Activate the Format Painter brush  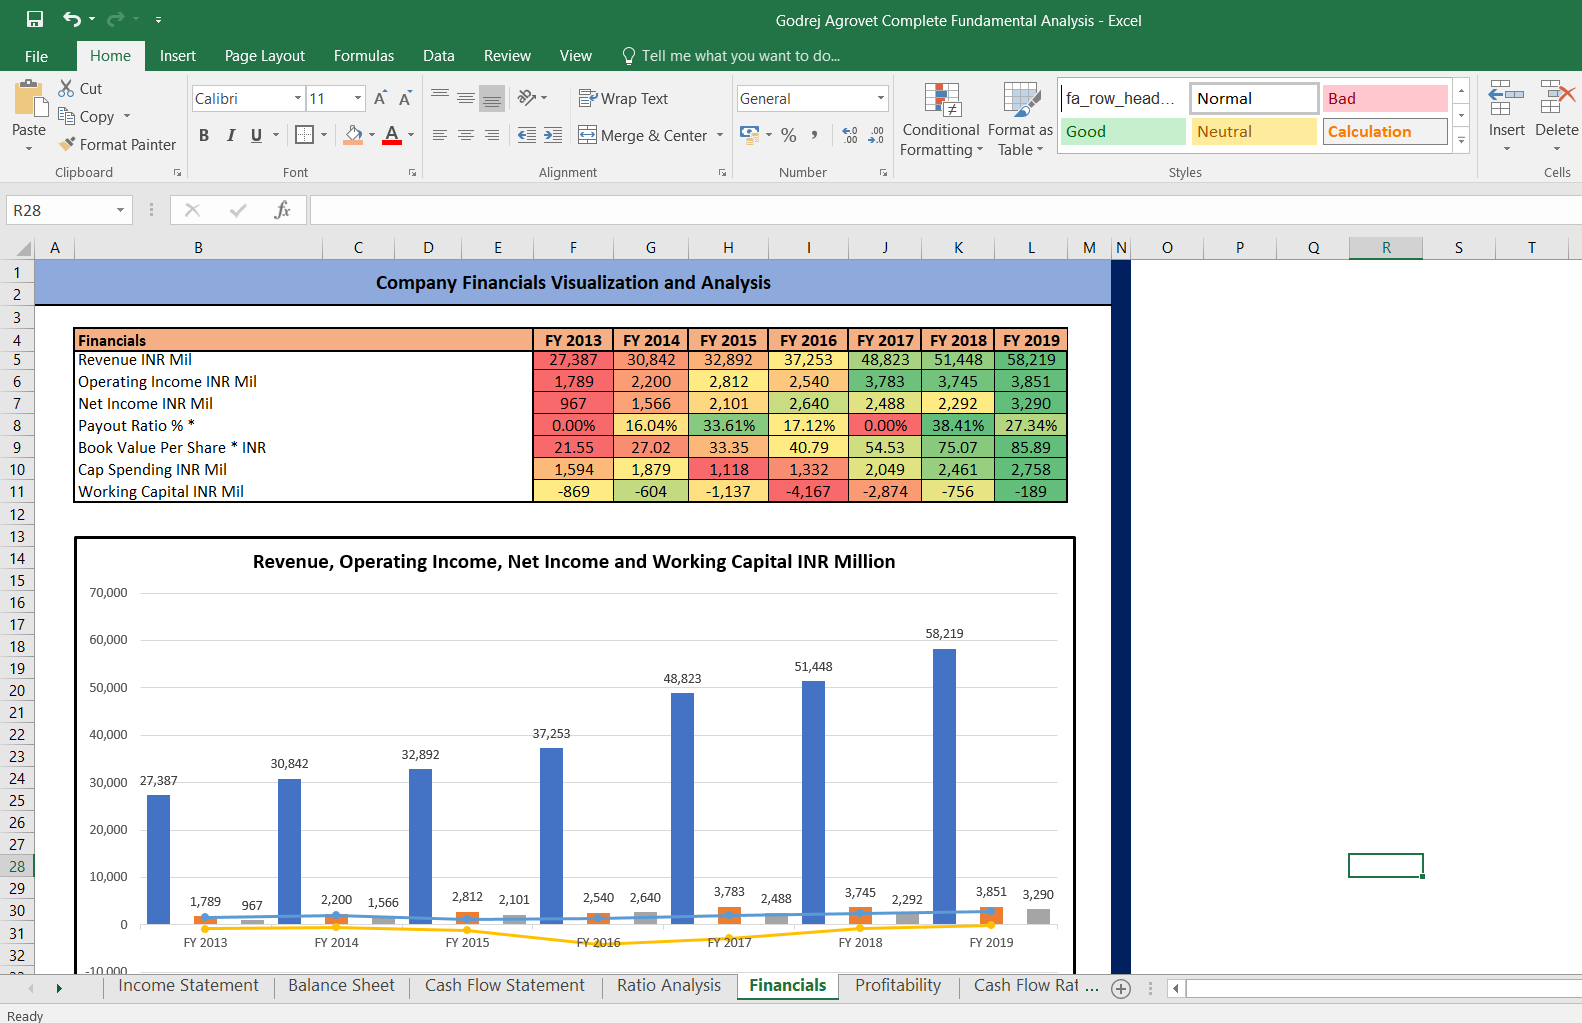pos(67,144)
